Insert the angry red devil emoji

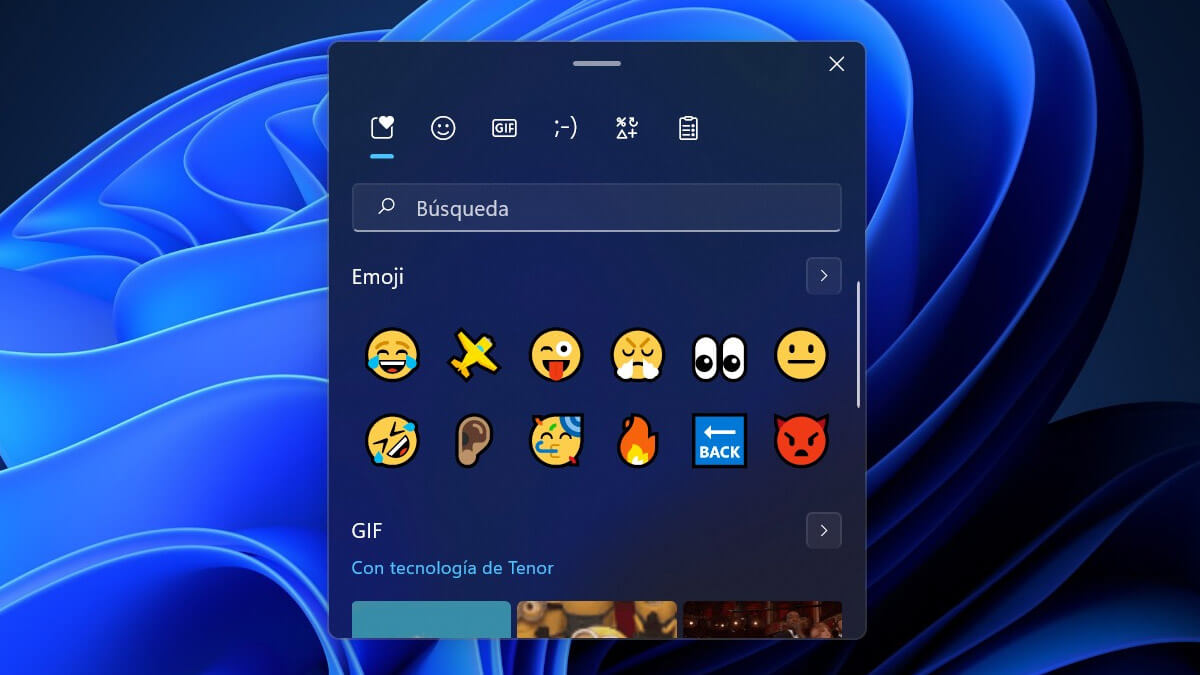coord(802,441)
